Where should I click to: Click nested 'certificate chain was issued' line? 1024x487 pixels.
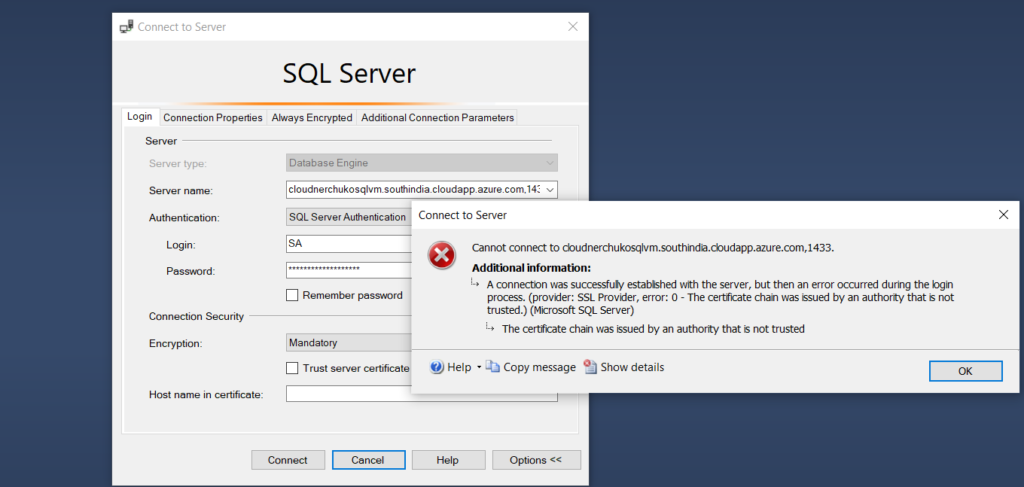coord(653,329)
